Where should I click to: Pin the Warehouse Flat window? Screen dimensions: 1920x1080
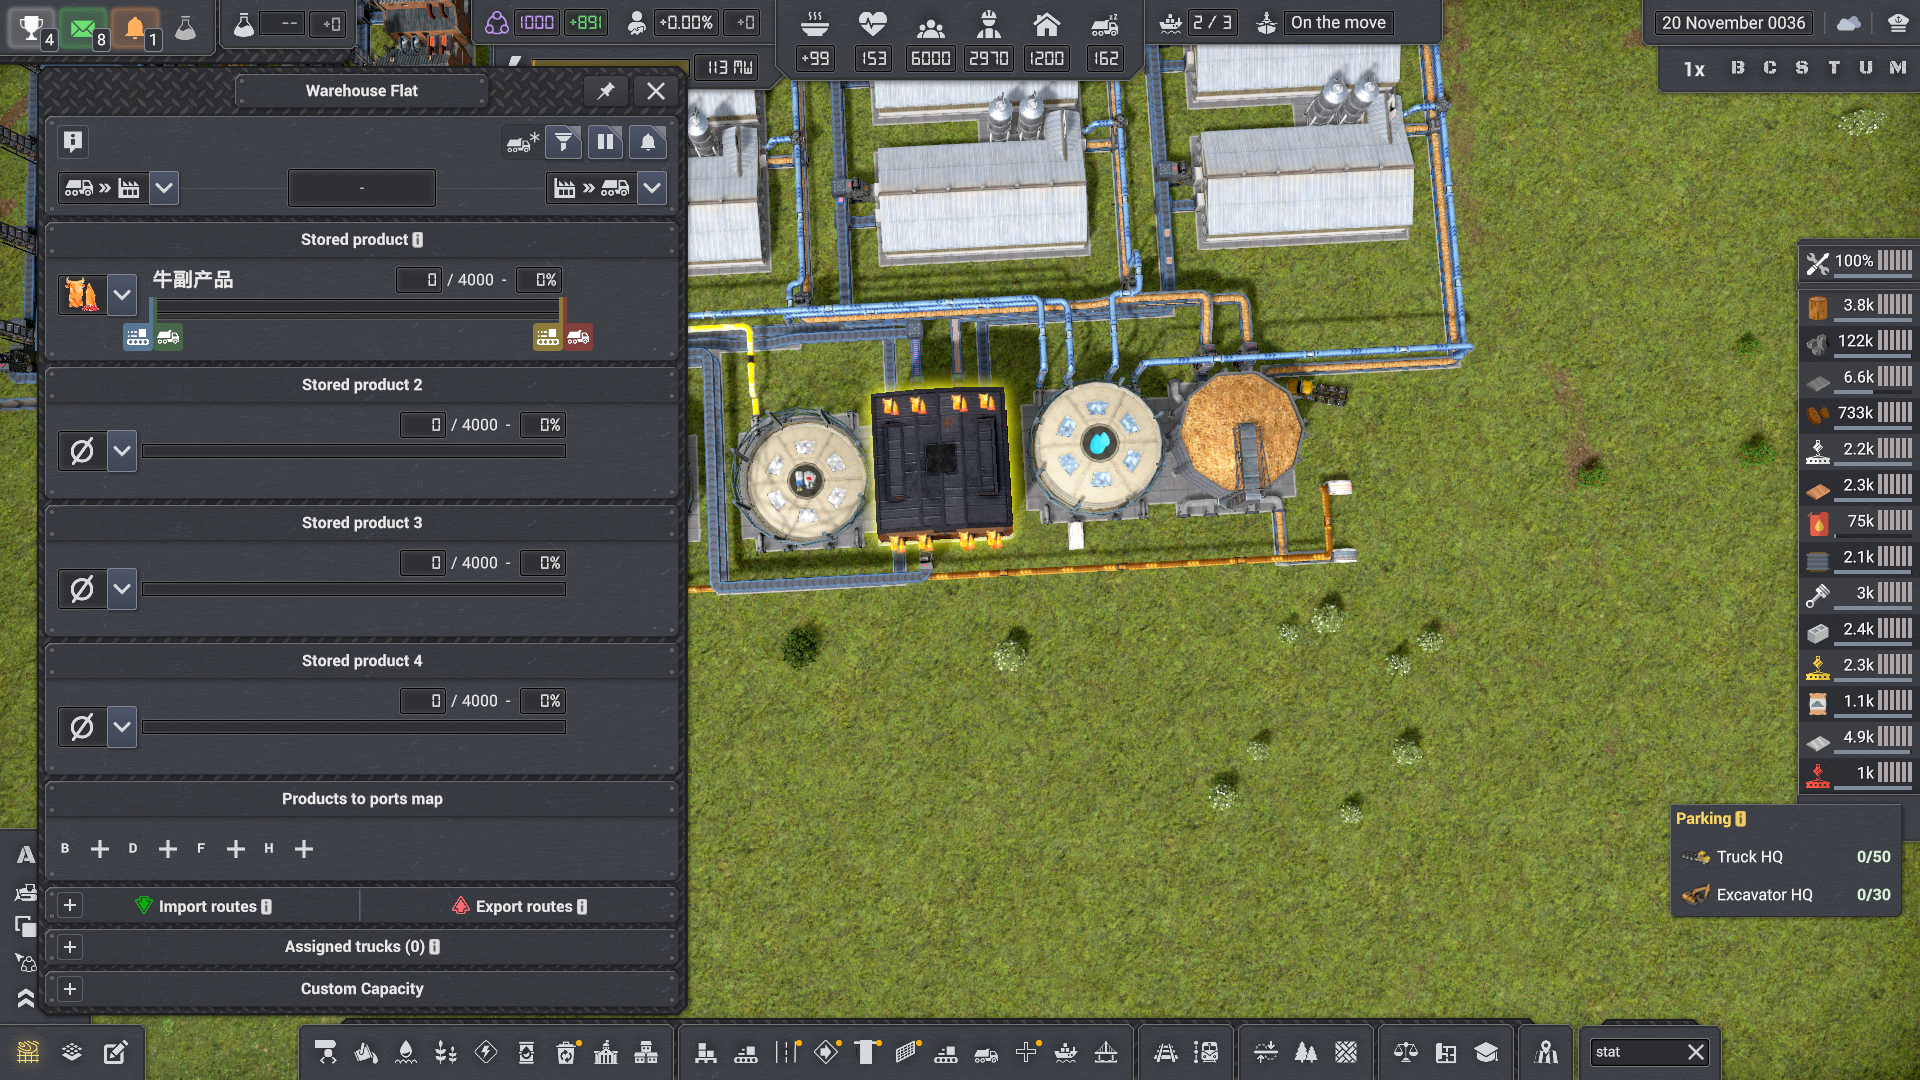point(606,91)
